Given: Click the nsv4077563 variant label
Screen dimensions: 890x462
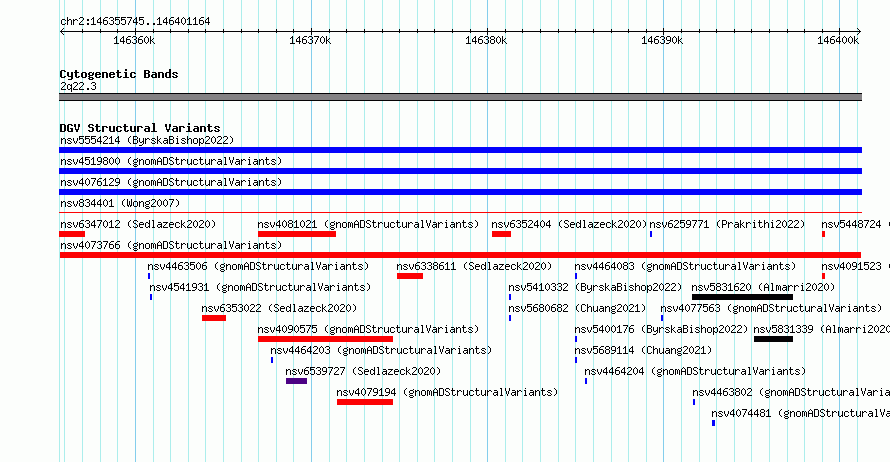Looking at the screenshot, I should [771, 308].
